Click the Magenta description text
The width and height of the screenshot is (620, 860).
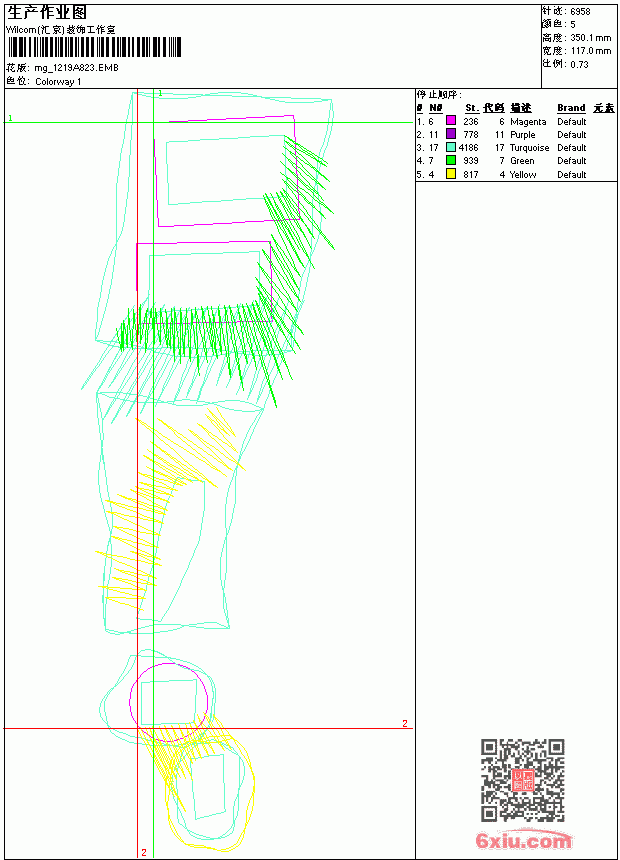(x=528, y=122)
